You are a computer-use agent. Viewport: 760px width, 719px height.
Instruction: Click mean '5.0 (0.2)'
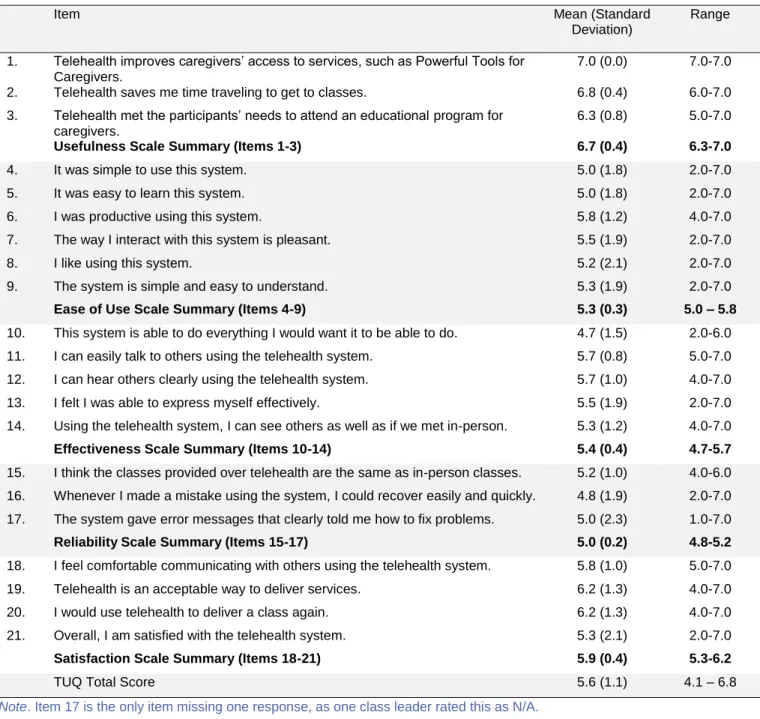coord(602,542)
